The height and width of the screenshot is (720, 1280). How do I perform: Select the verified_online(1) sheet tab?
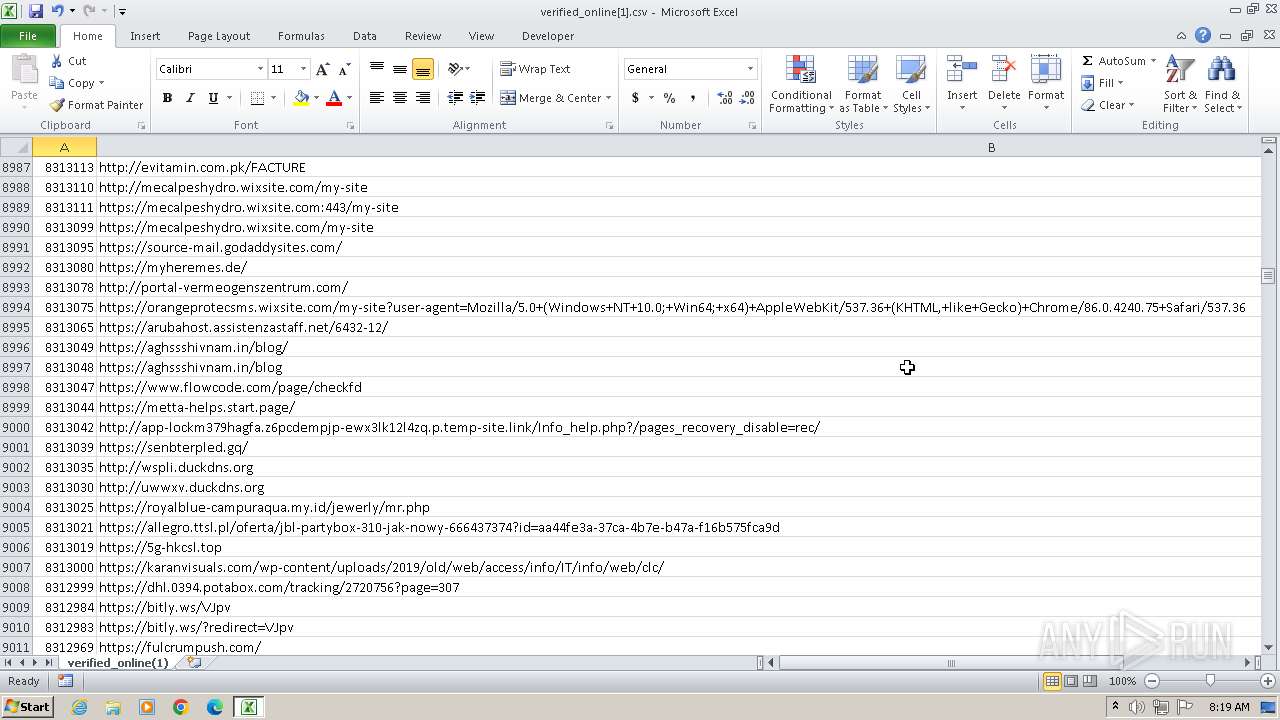pos(118,663)
